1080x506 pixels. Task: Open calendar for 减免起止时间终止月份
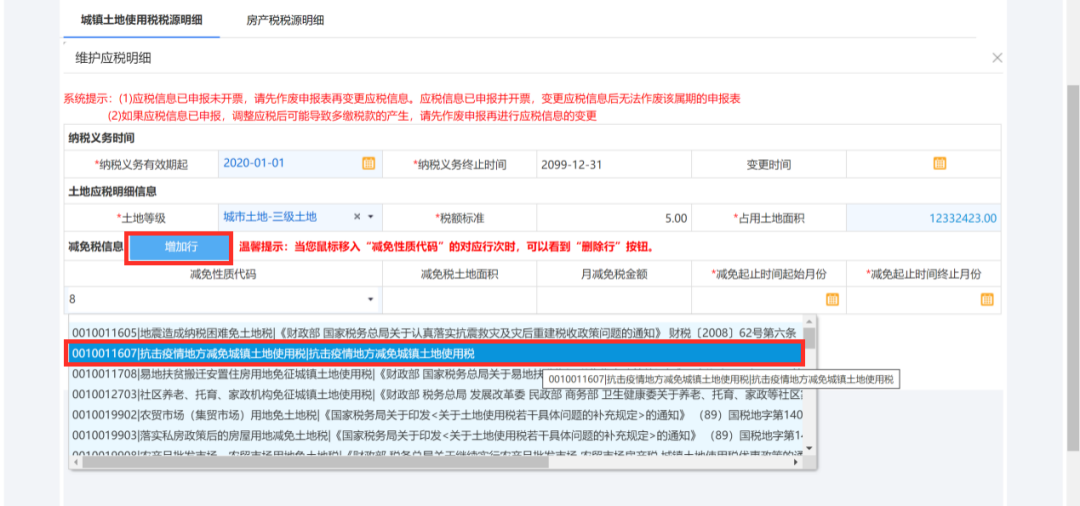click(987, 299)
